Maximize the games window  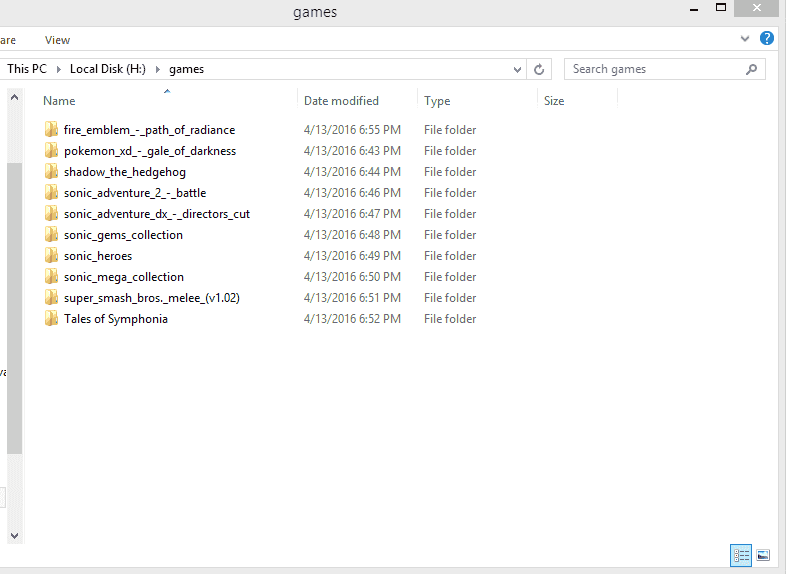pyautogui.click(x=721, y=8)
